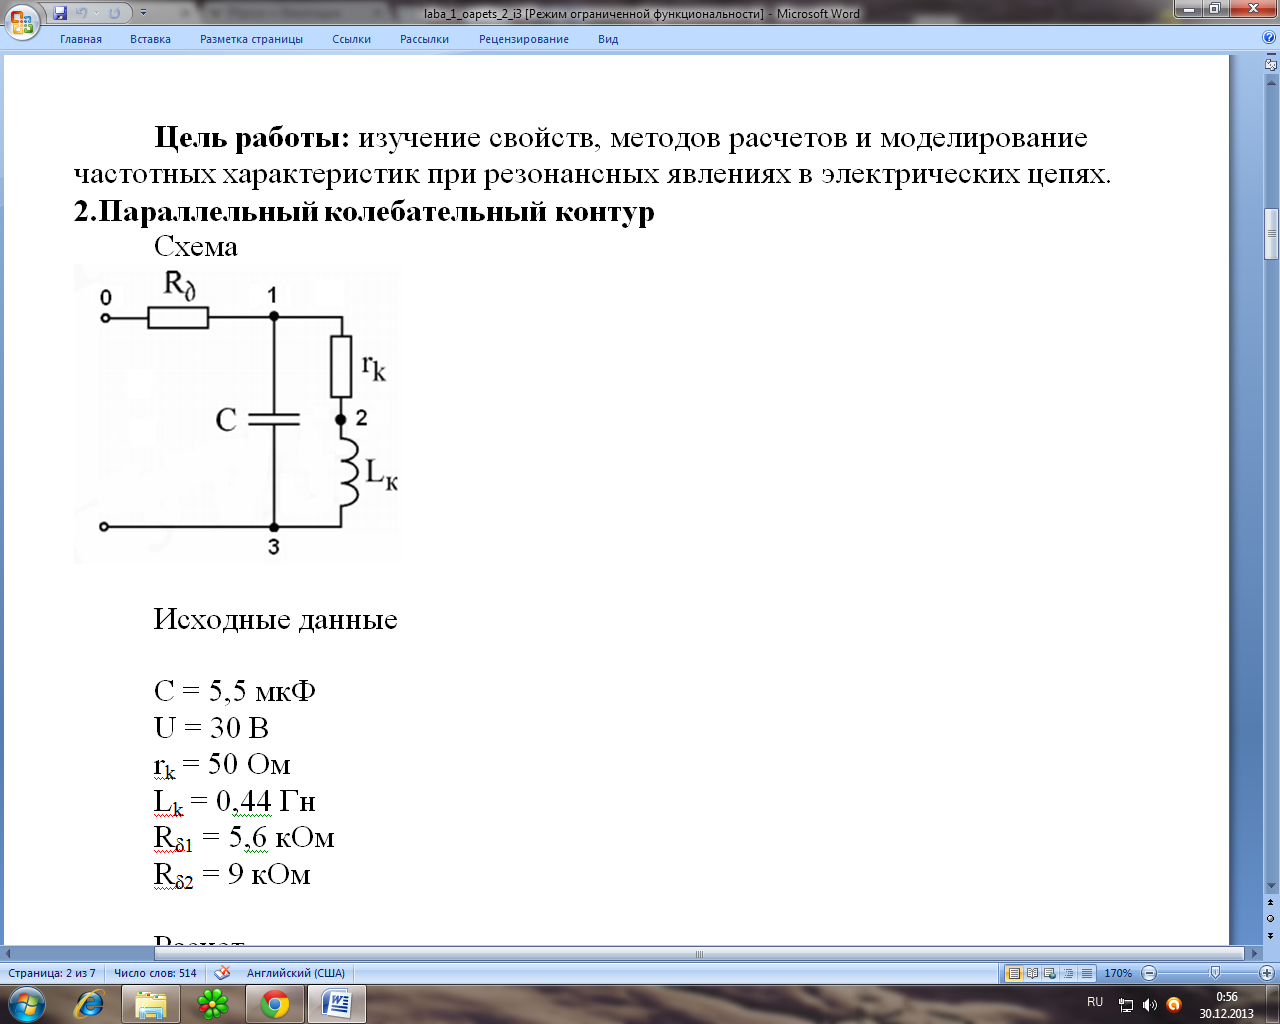Go to next page browse button
The height and width of the screenshot is (1024, 1280).
click(1271, 935)
